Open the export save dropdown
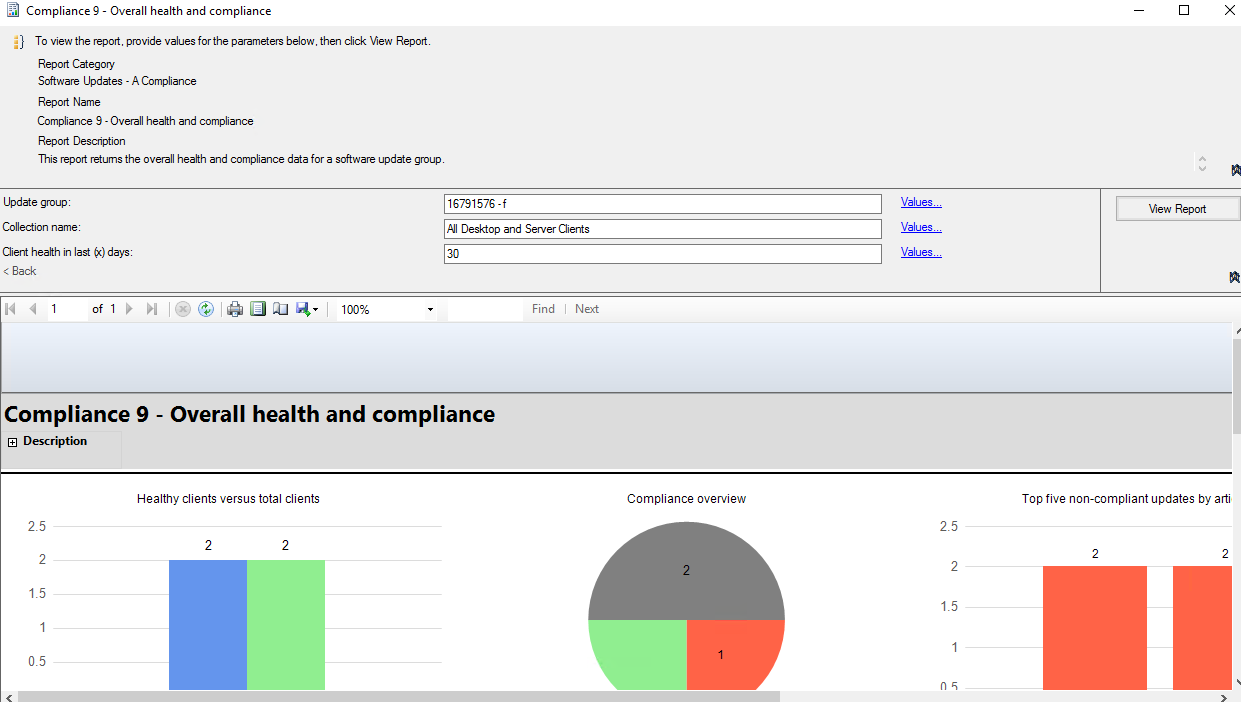This screenshot has width=1241, height=702. coord(307,309)
